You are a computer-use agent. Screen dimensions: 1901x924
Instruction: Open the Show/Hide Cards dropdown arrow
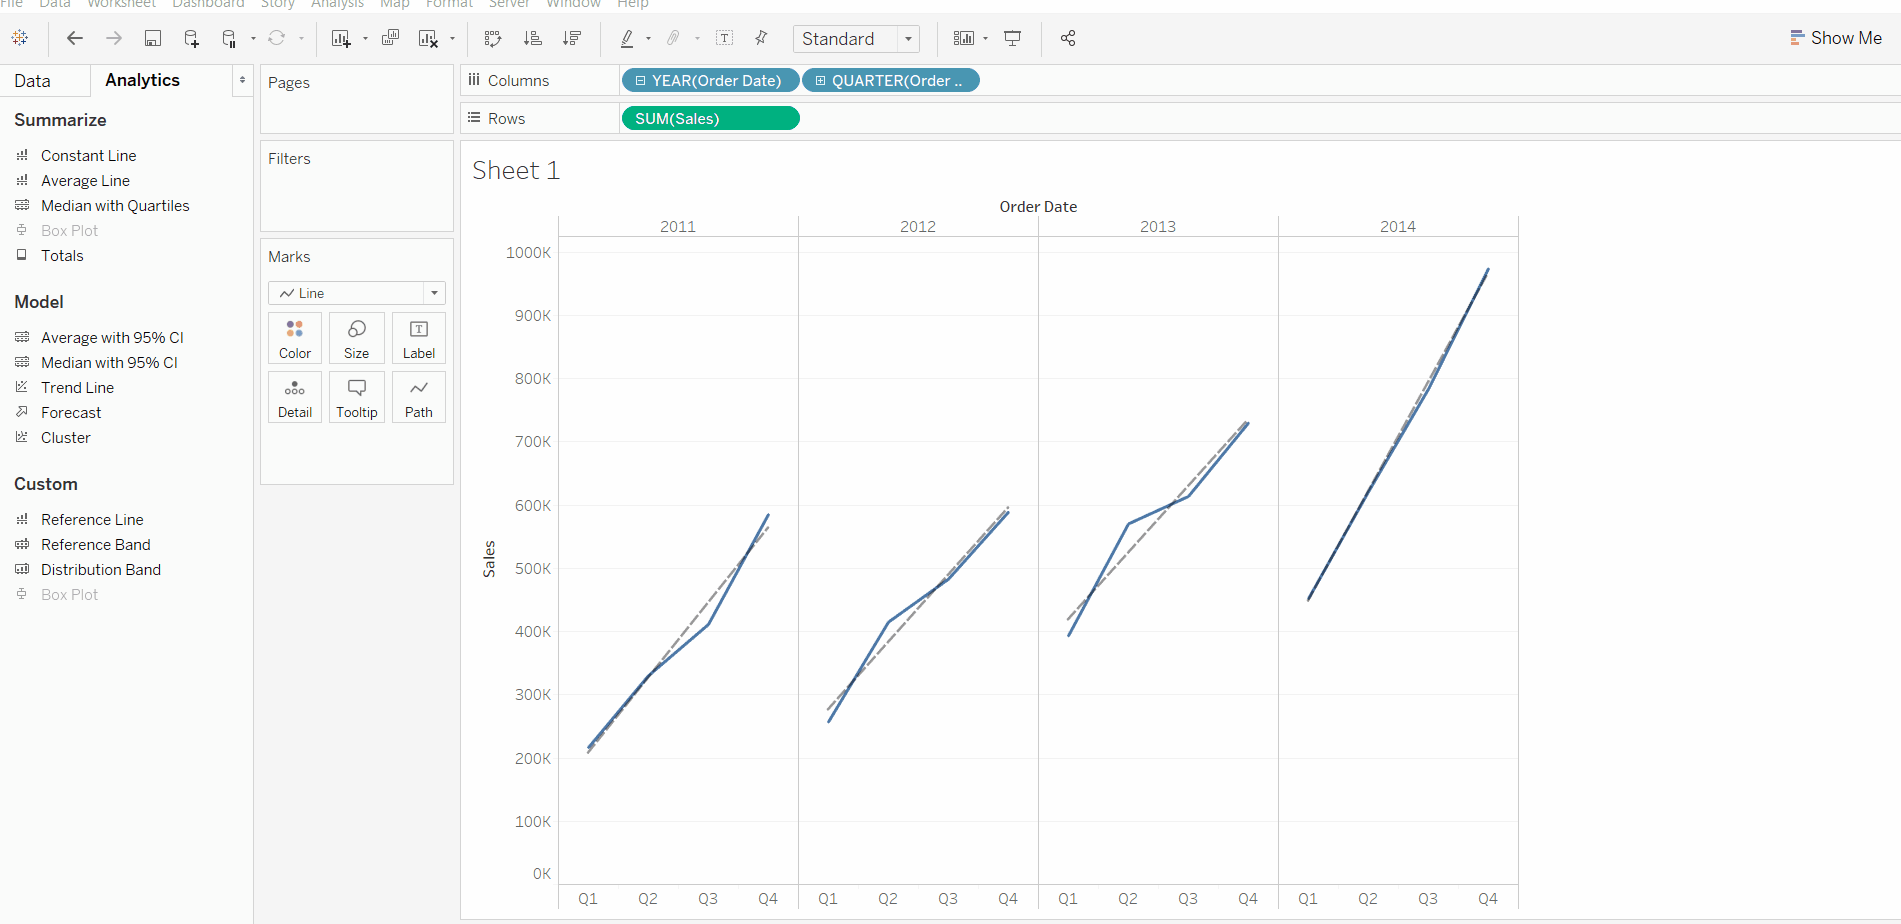pos(986,39)
